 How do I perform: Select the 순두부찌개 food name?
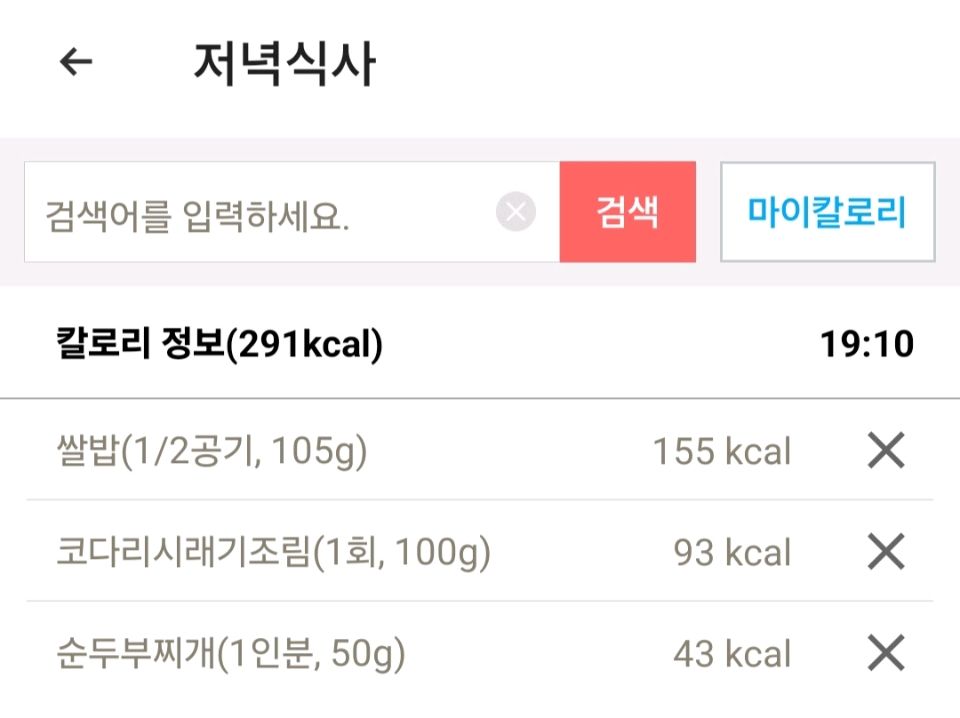tap(136, 655)
